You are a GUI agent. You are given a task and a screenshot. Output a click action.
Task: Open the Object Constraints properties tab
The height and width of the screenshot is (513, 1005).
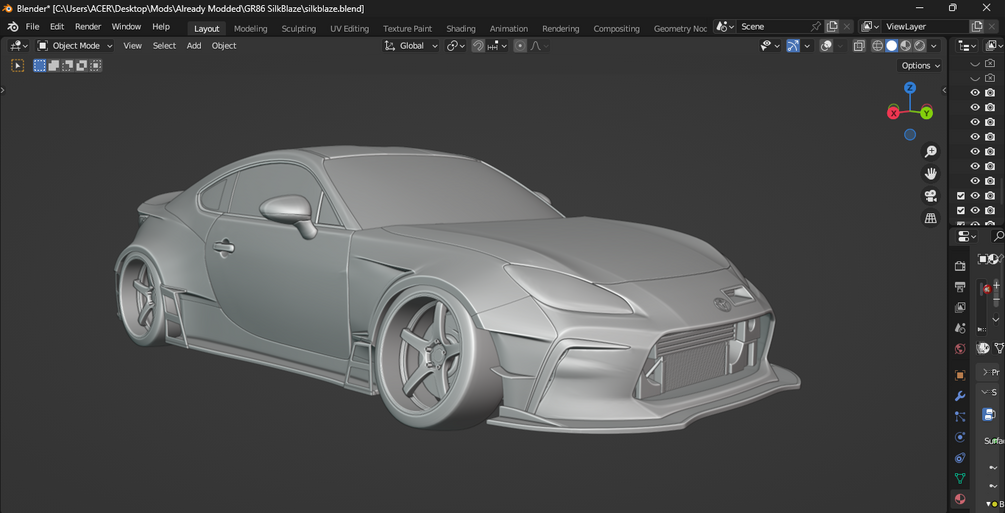click(959, 458)
